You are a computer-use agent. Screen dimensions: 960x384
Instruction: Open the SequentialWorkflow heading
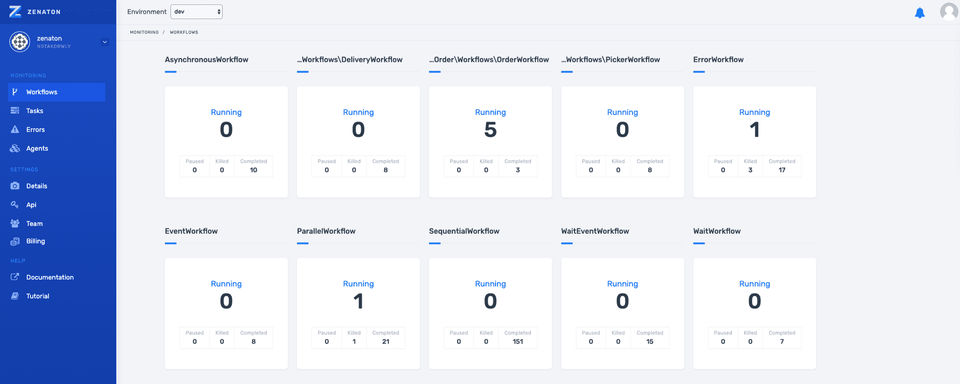click(x=464, y=232)
